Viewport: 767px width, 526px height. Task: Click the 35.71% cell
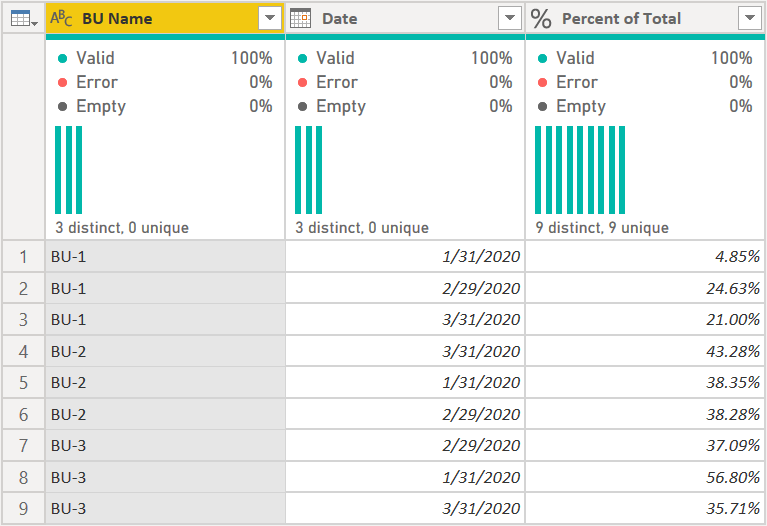[x=645, y=508]
